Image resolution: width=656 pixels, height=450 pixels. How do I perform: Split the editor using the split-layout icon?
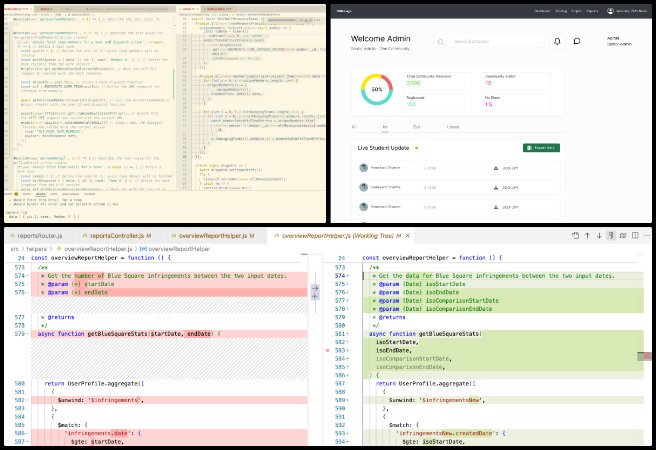(x=635, y=235)
